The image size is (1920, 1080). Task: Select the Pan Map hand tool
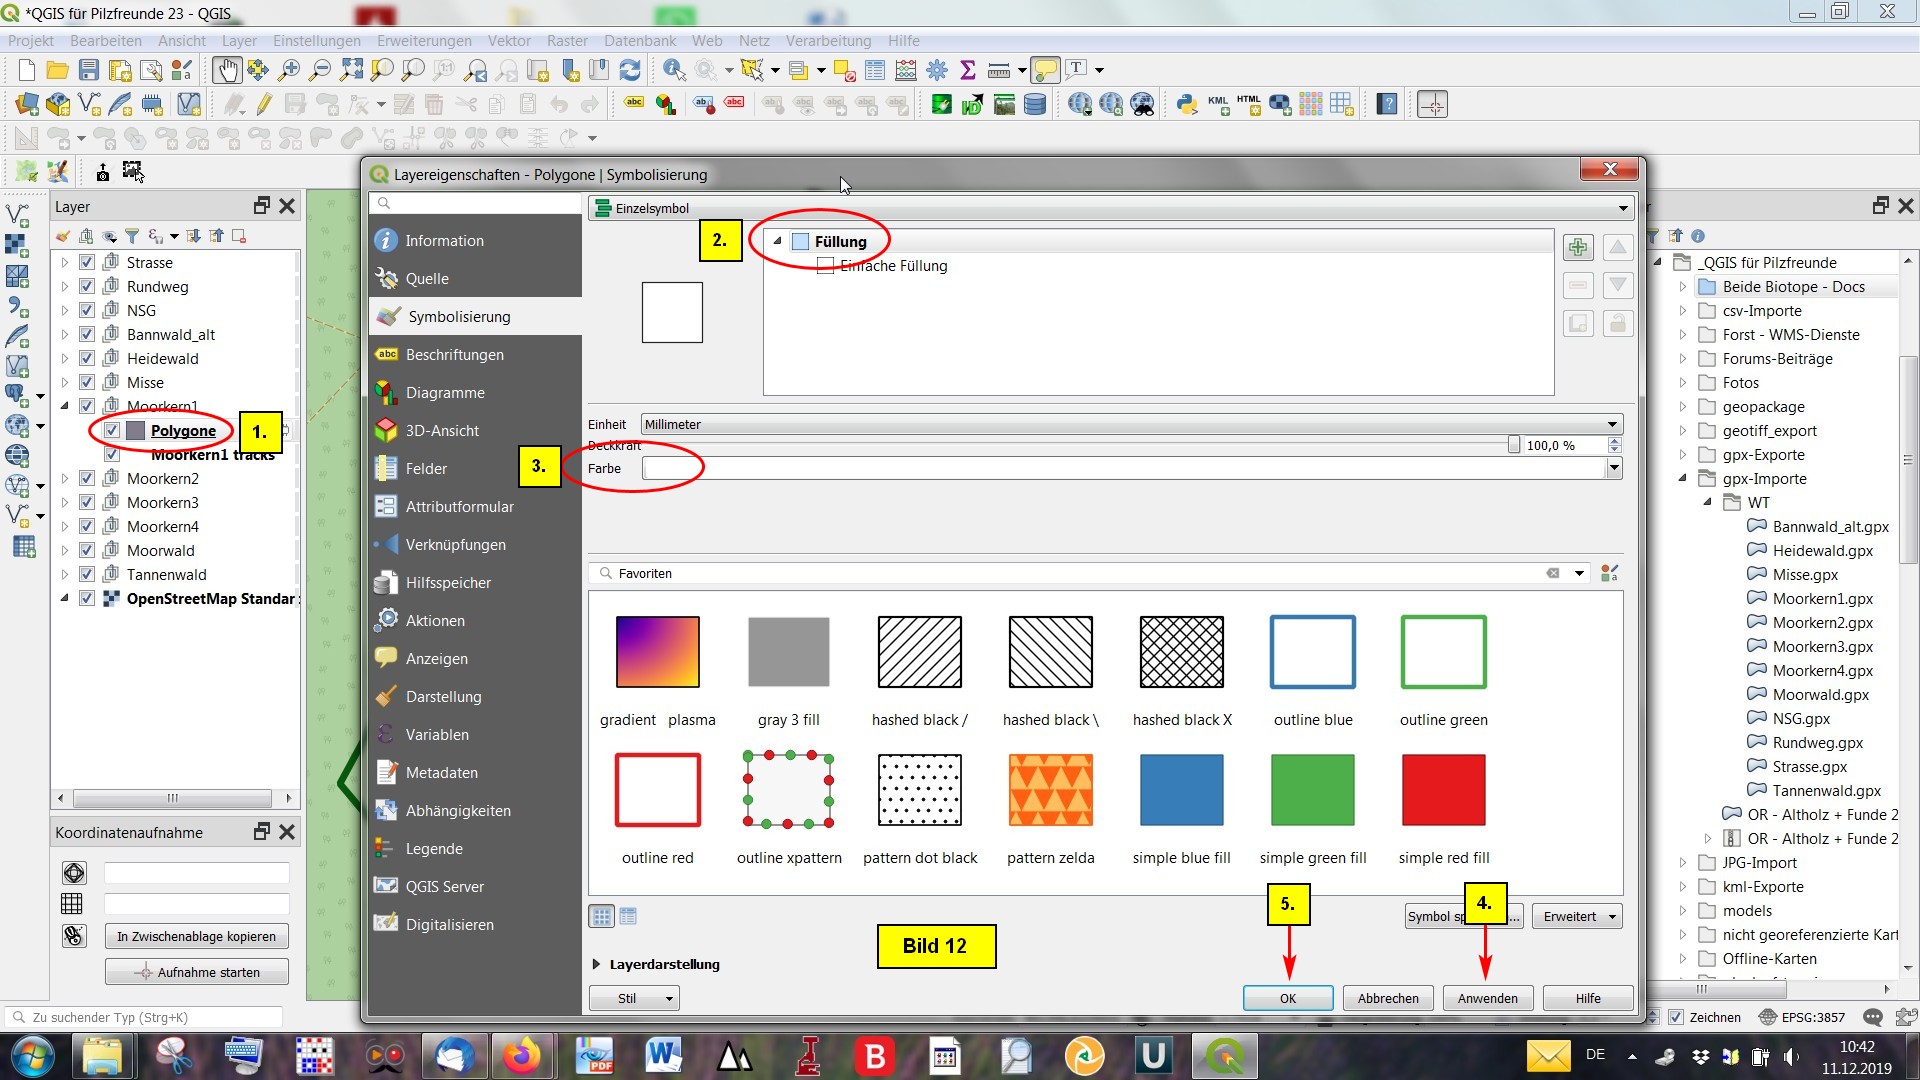point(227,70)
